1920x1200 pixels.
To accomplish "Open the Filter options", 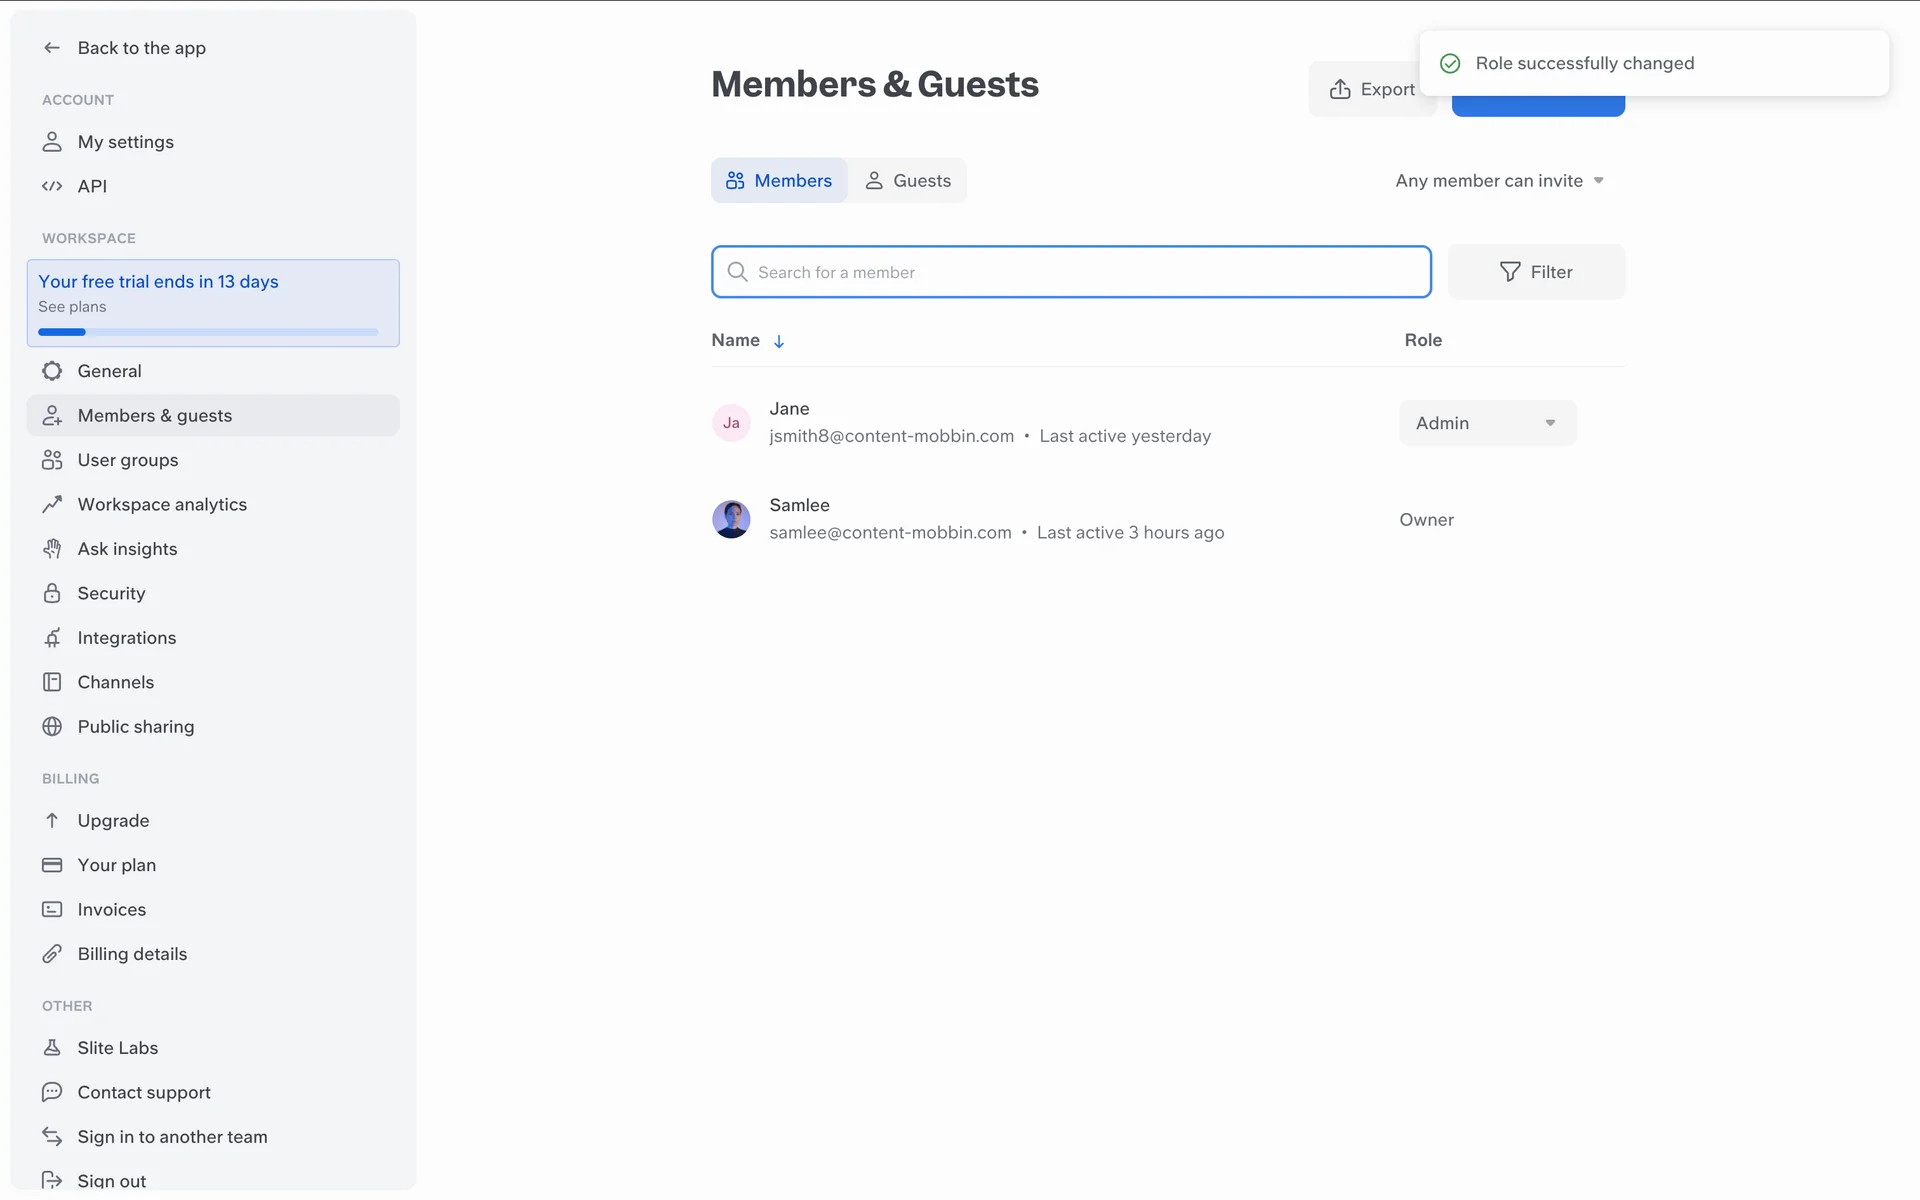I will point(1536,272).
